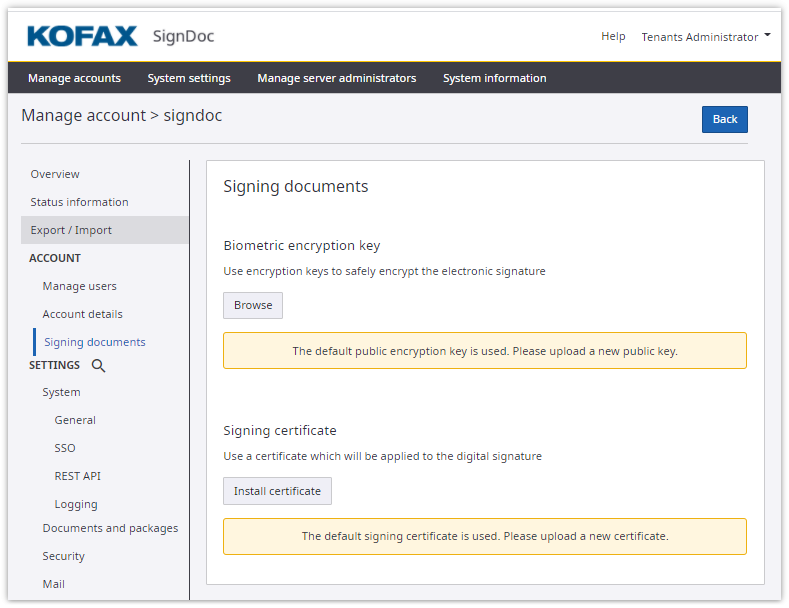Expand the System settings group

(61, 392)
